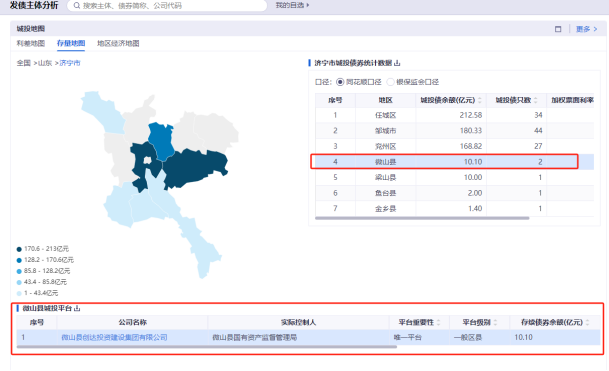This screenshot has width=609, height=371.
Task: Sort by 平台重要性 column arrows
Action: click(x=438, y=322)
